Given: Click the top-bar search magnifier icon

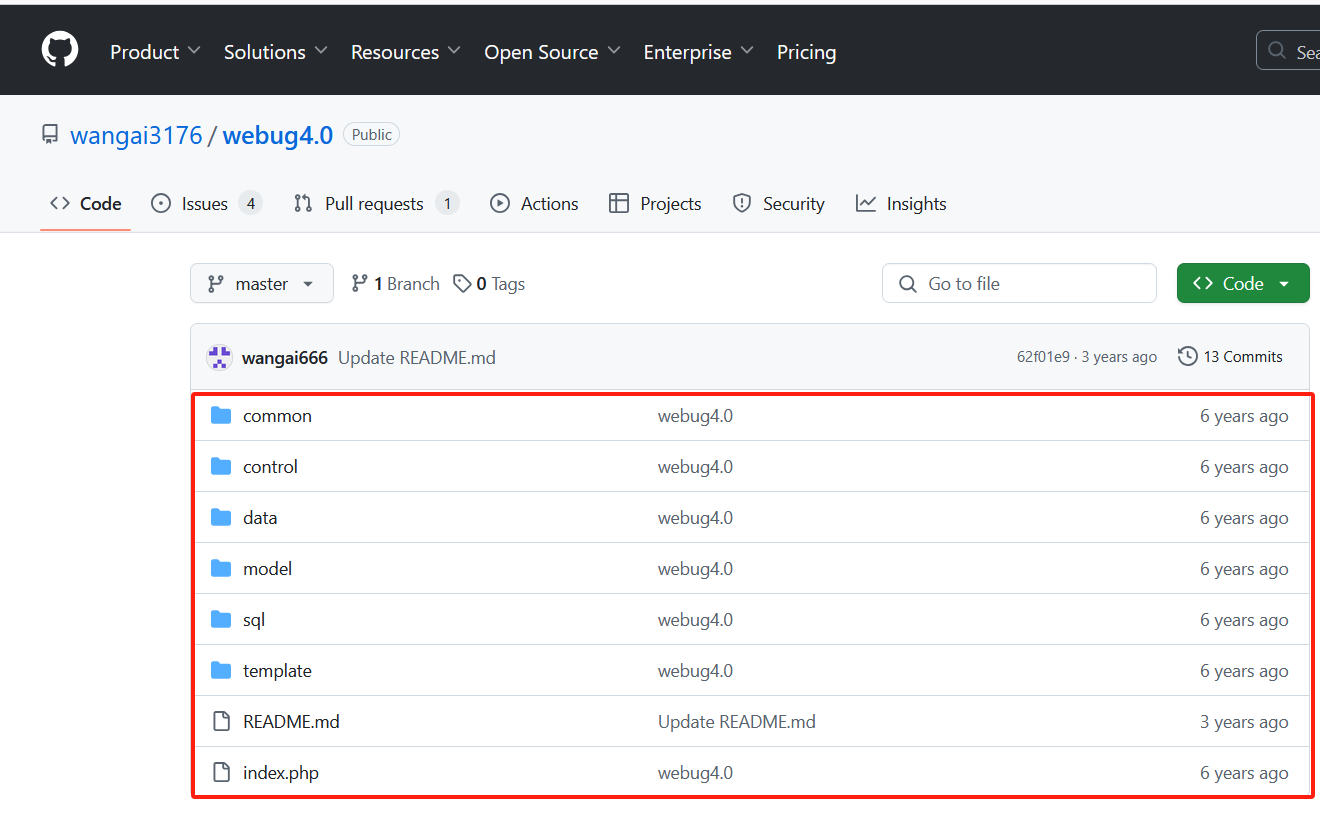Looking at the screenshot, I should 1277,50.
